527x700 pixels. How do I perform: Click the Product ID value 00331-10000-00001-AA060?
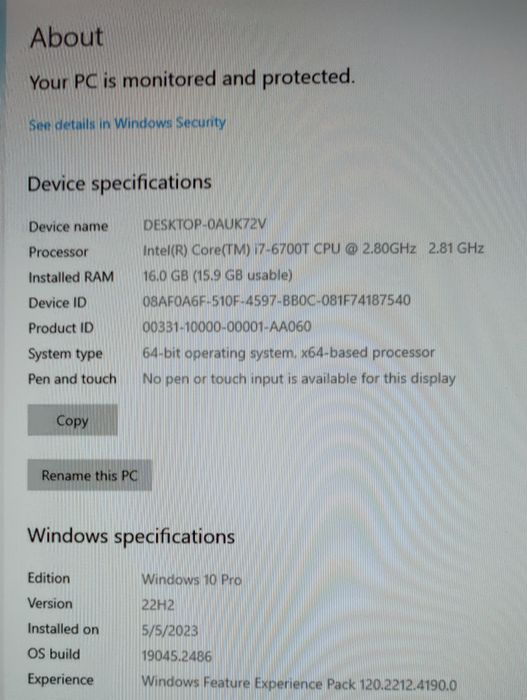227,327
